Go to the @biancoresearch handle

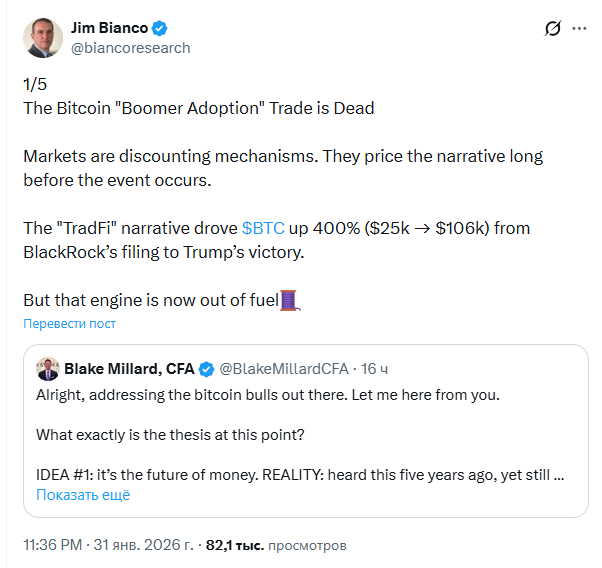130,48
